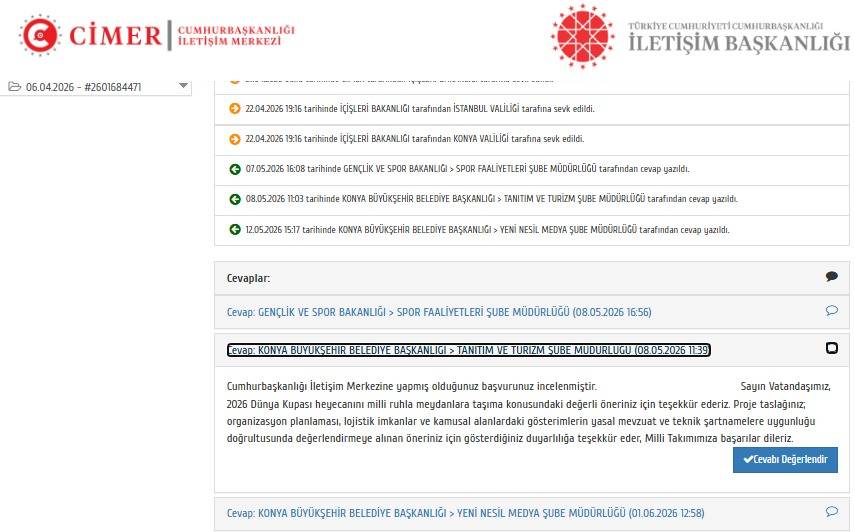This screenshot has width=855, height=532.
Task: Click green arrow icon for Gençlik ve Spor row
Action: tap(234, 169)
